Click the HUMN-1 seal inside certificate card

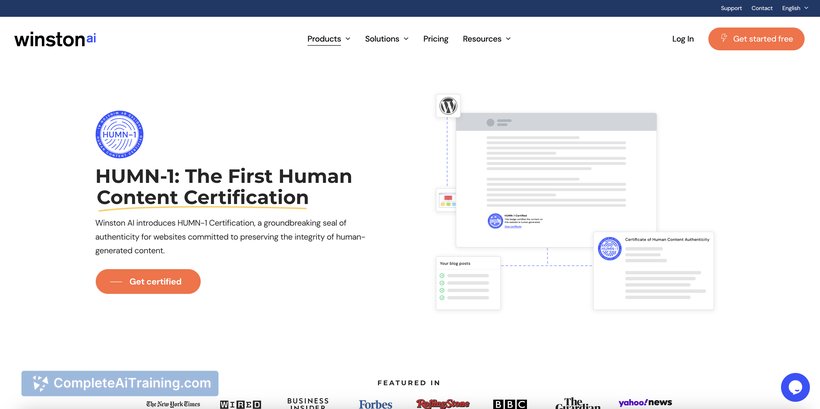[x=610, y=249]
